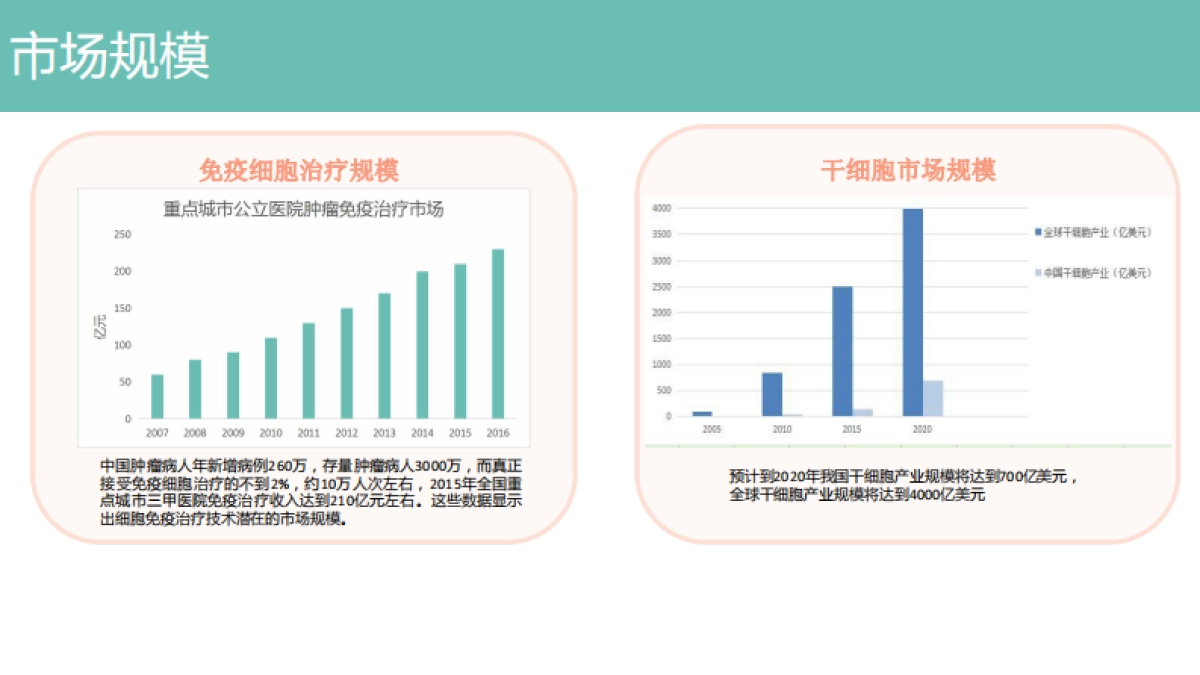Select the 2007 bar in left chart
The image size is (1200, 675).
[155, 394]
